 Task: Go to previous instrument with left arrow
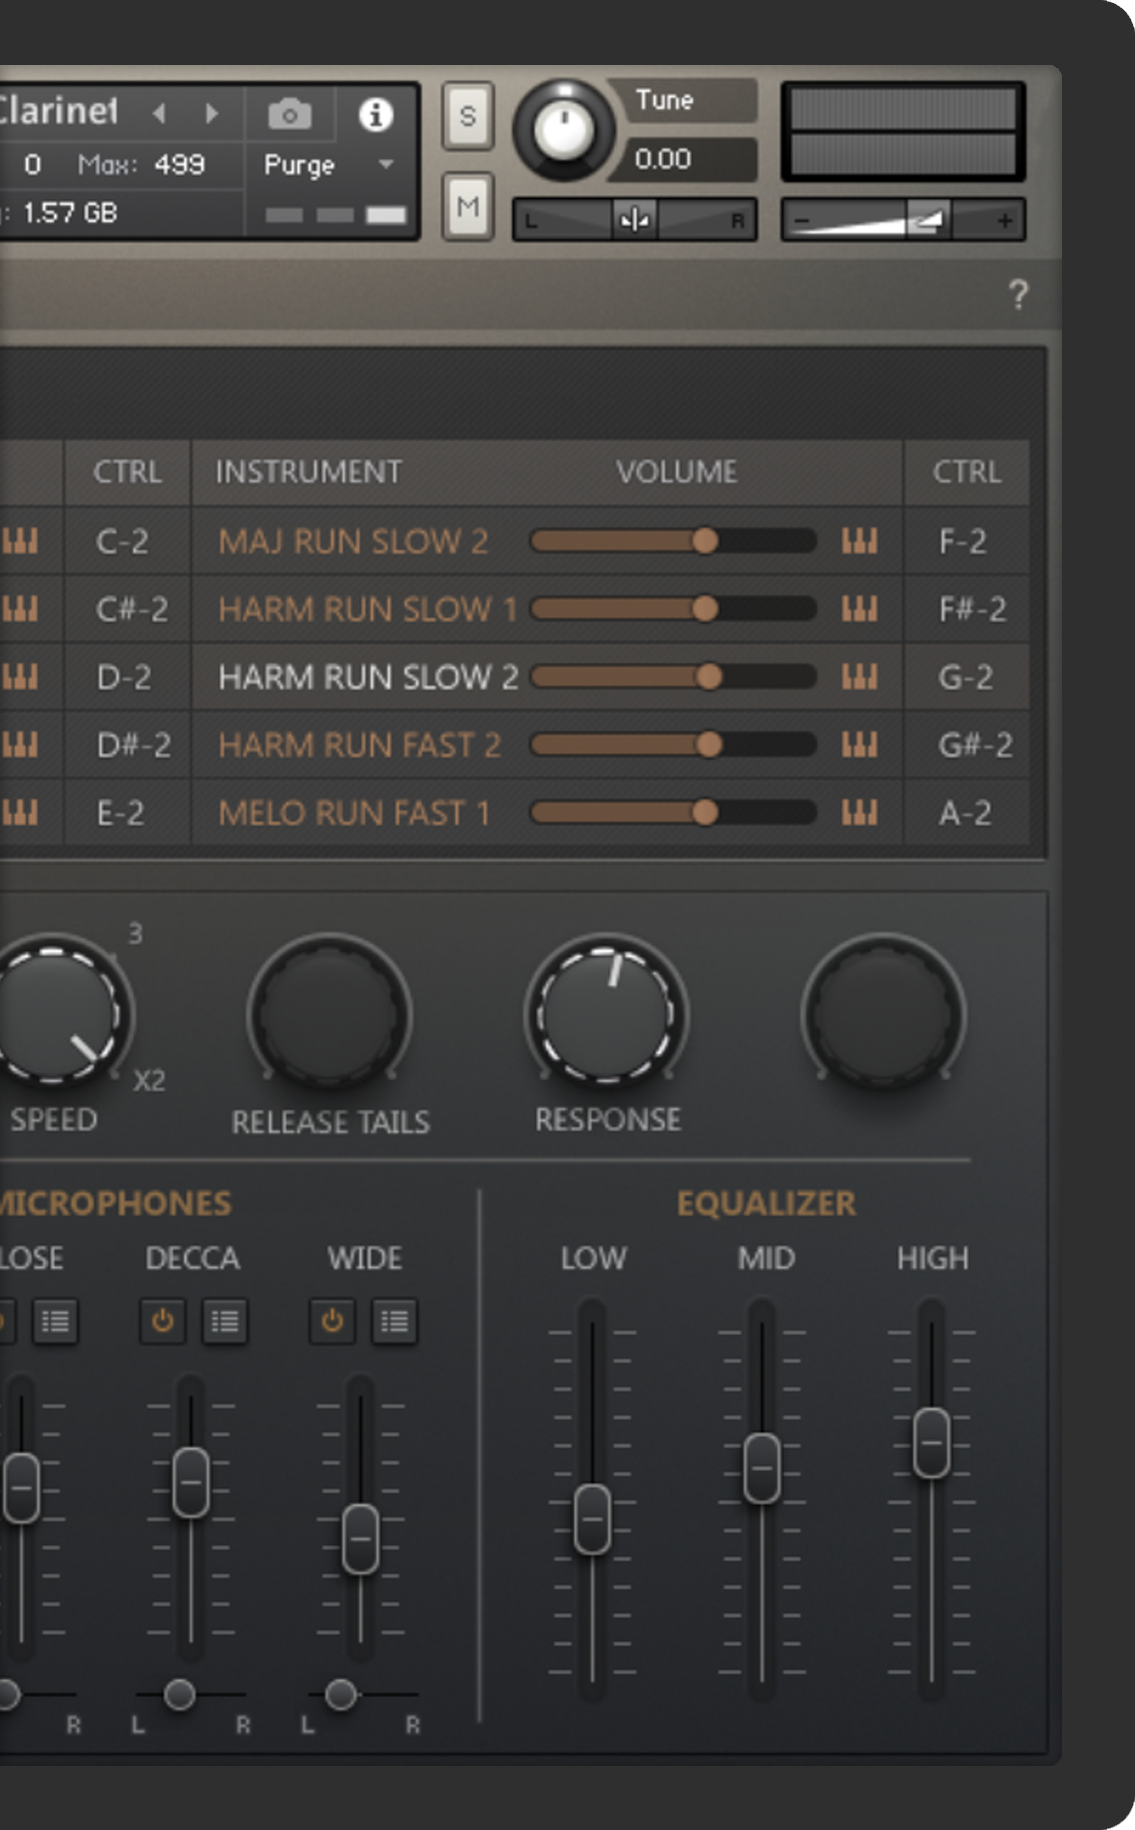[x=160, y=113]
